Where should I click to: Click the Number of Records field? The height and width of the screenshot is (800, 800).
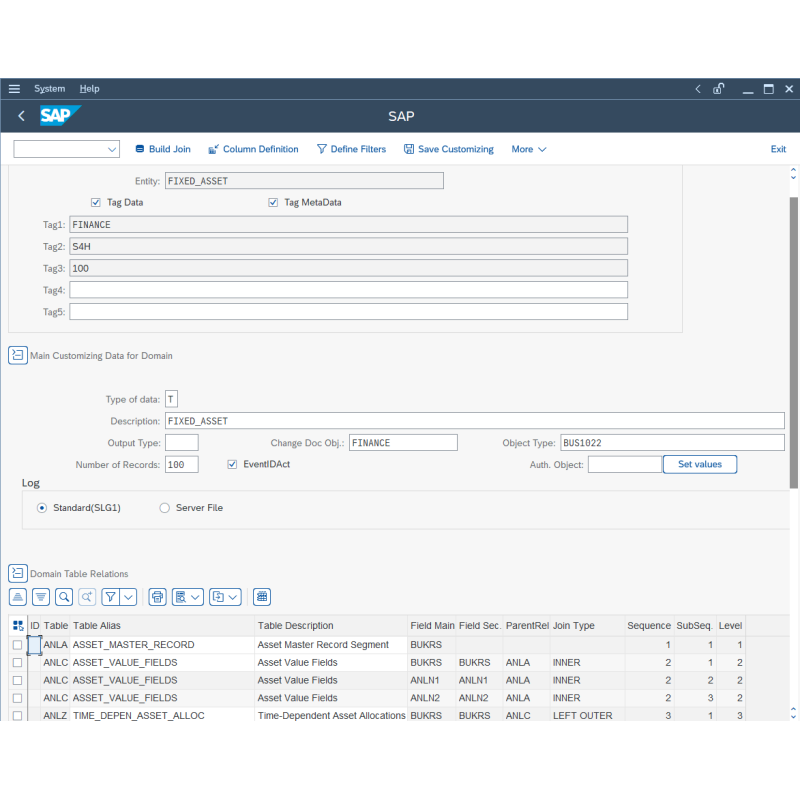(x=182, y=464)
